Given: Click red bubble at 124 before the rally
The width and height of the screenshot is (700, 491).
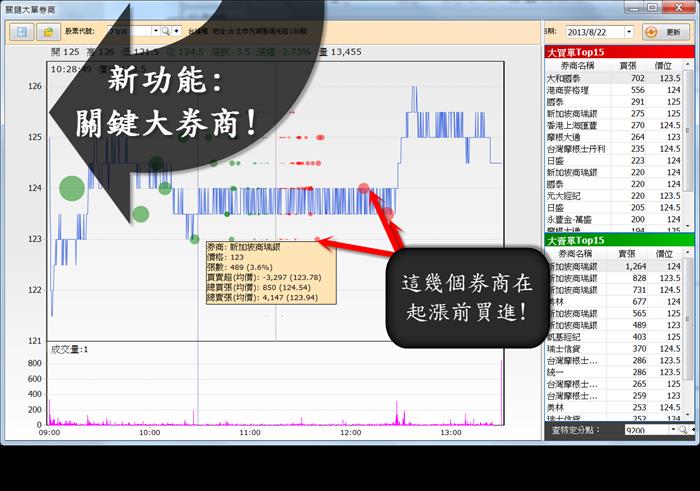Looking at the screenshot, I should [x=364, y=188].
